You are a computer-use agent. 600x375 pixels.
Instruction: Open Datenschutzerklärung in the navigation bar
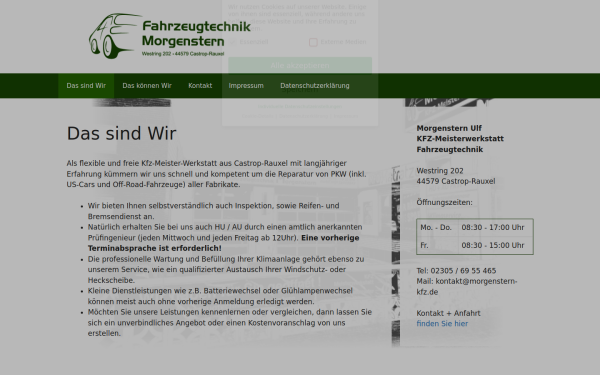[315, 86]
